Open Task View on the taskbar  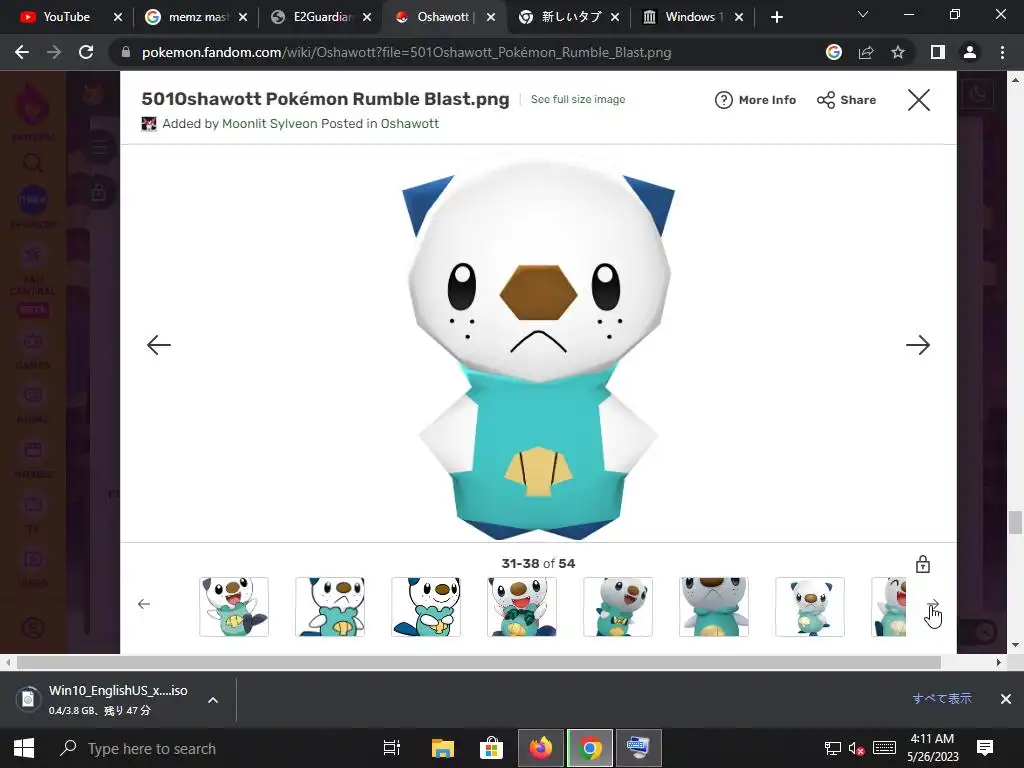(x=391, y=748)
